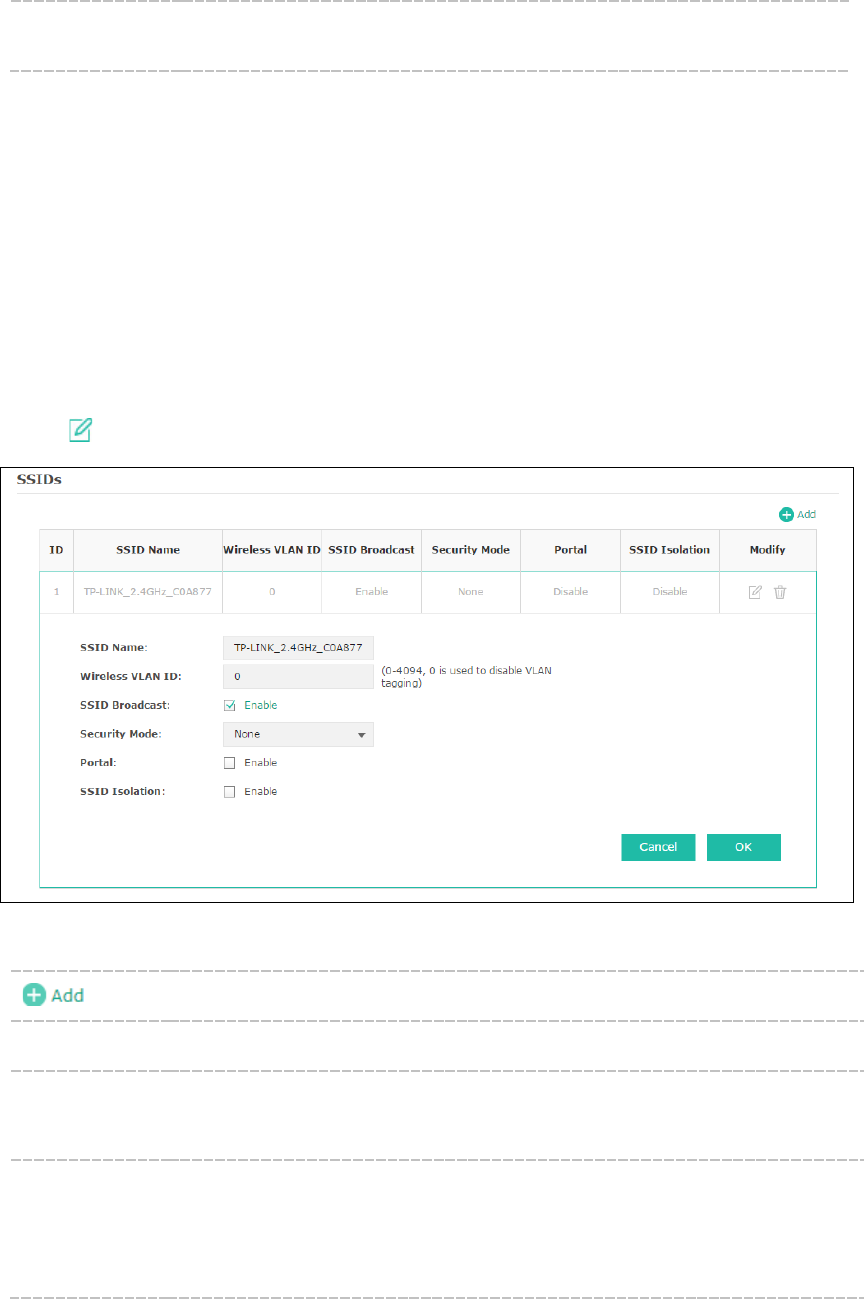The height and width of the screenshot is (1299, 864).
Task: Click the Wireless VLAN ID column header
Action: pos(272,550)
